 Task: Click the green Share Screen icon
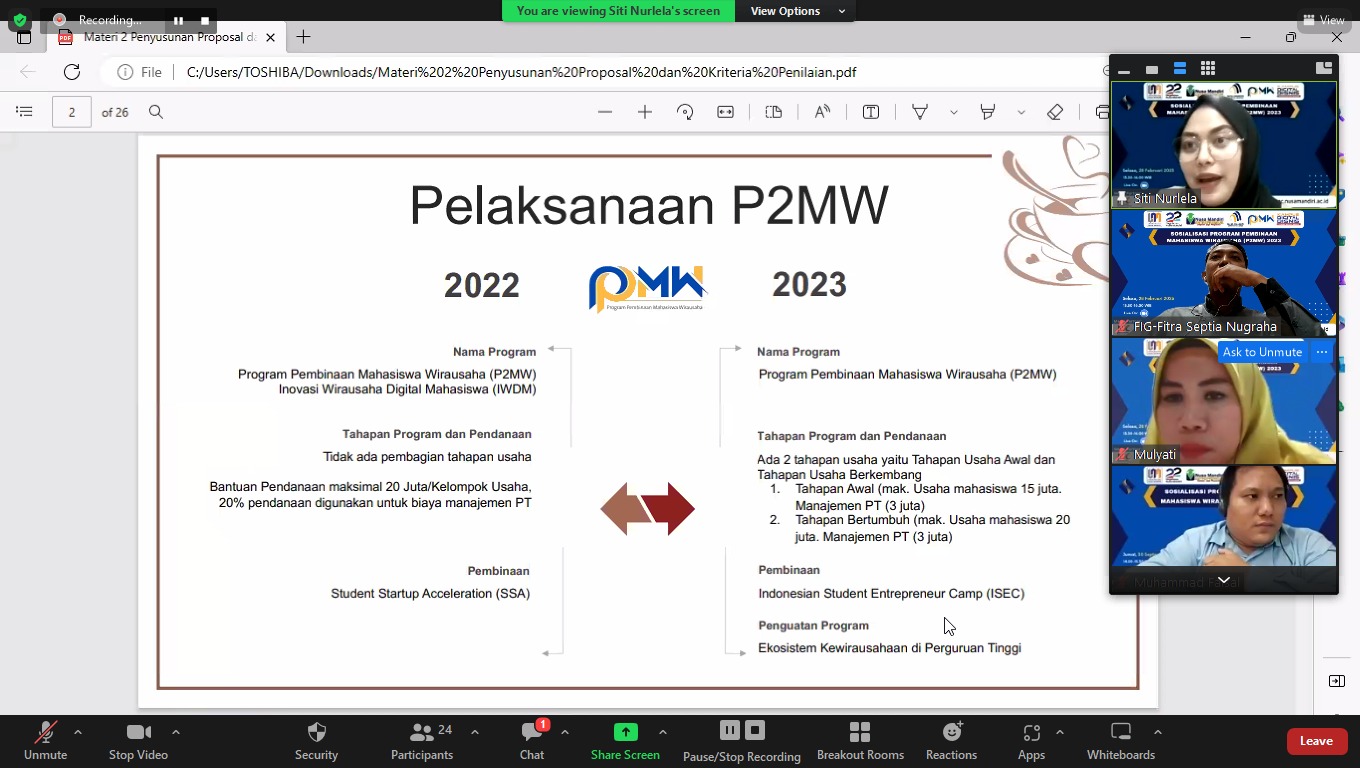click(625, 732)
